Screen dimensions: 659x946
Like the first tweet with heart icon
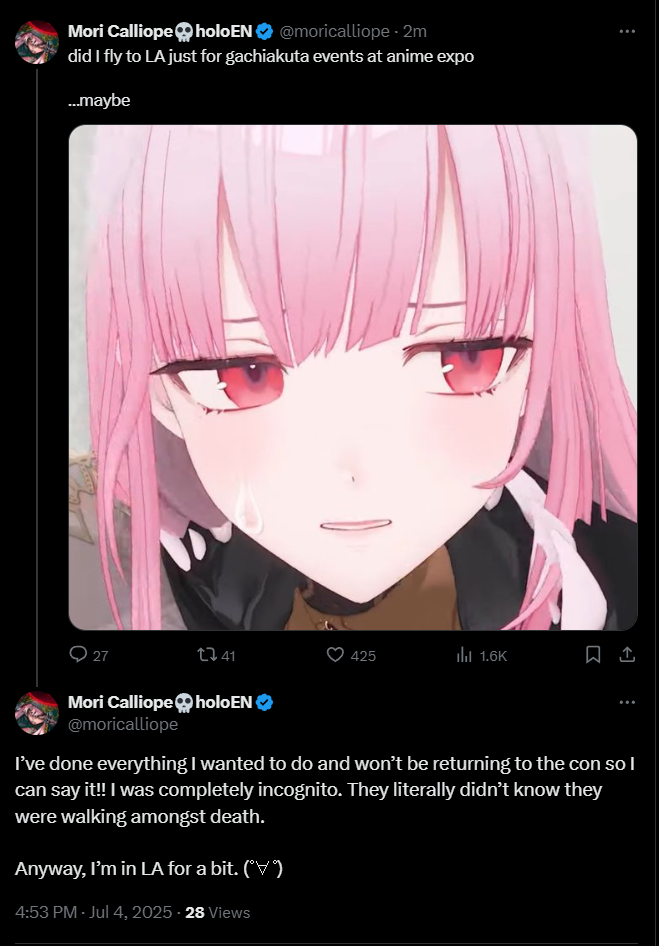335,655
